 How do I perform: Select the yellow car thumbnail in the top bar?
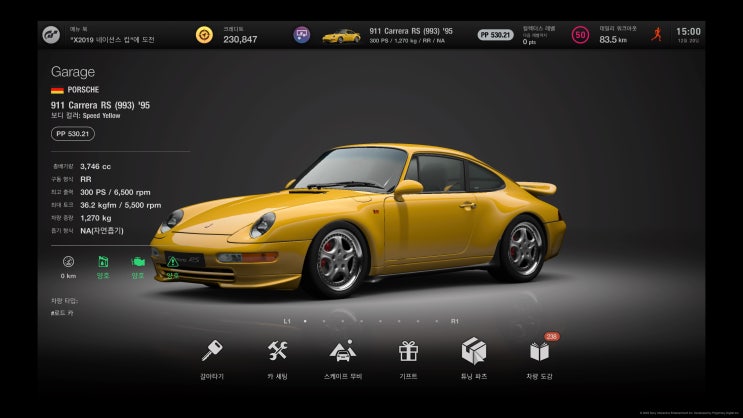(341, 36)
